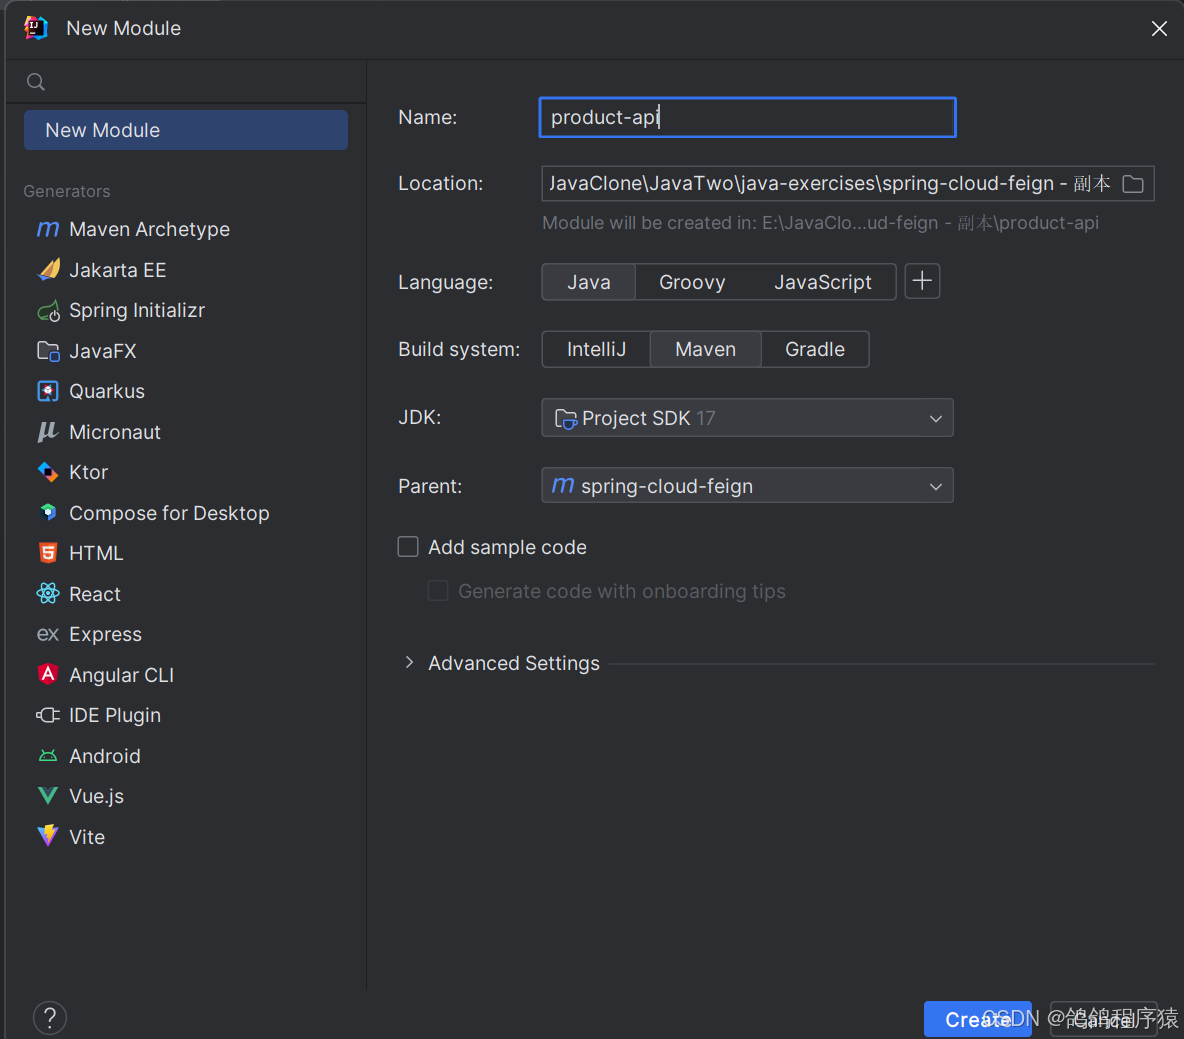Click the Micronaut mu icon
The width and height of the screenshot is (1184, 1039).
pyautogui.click(x=48, y=432)
